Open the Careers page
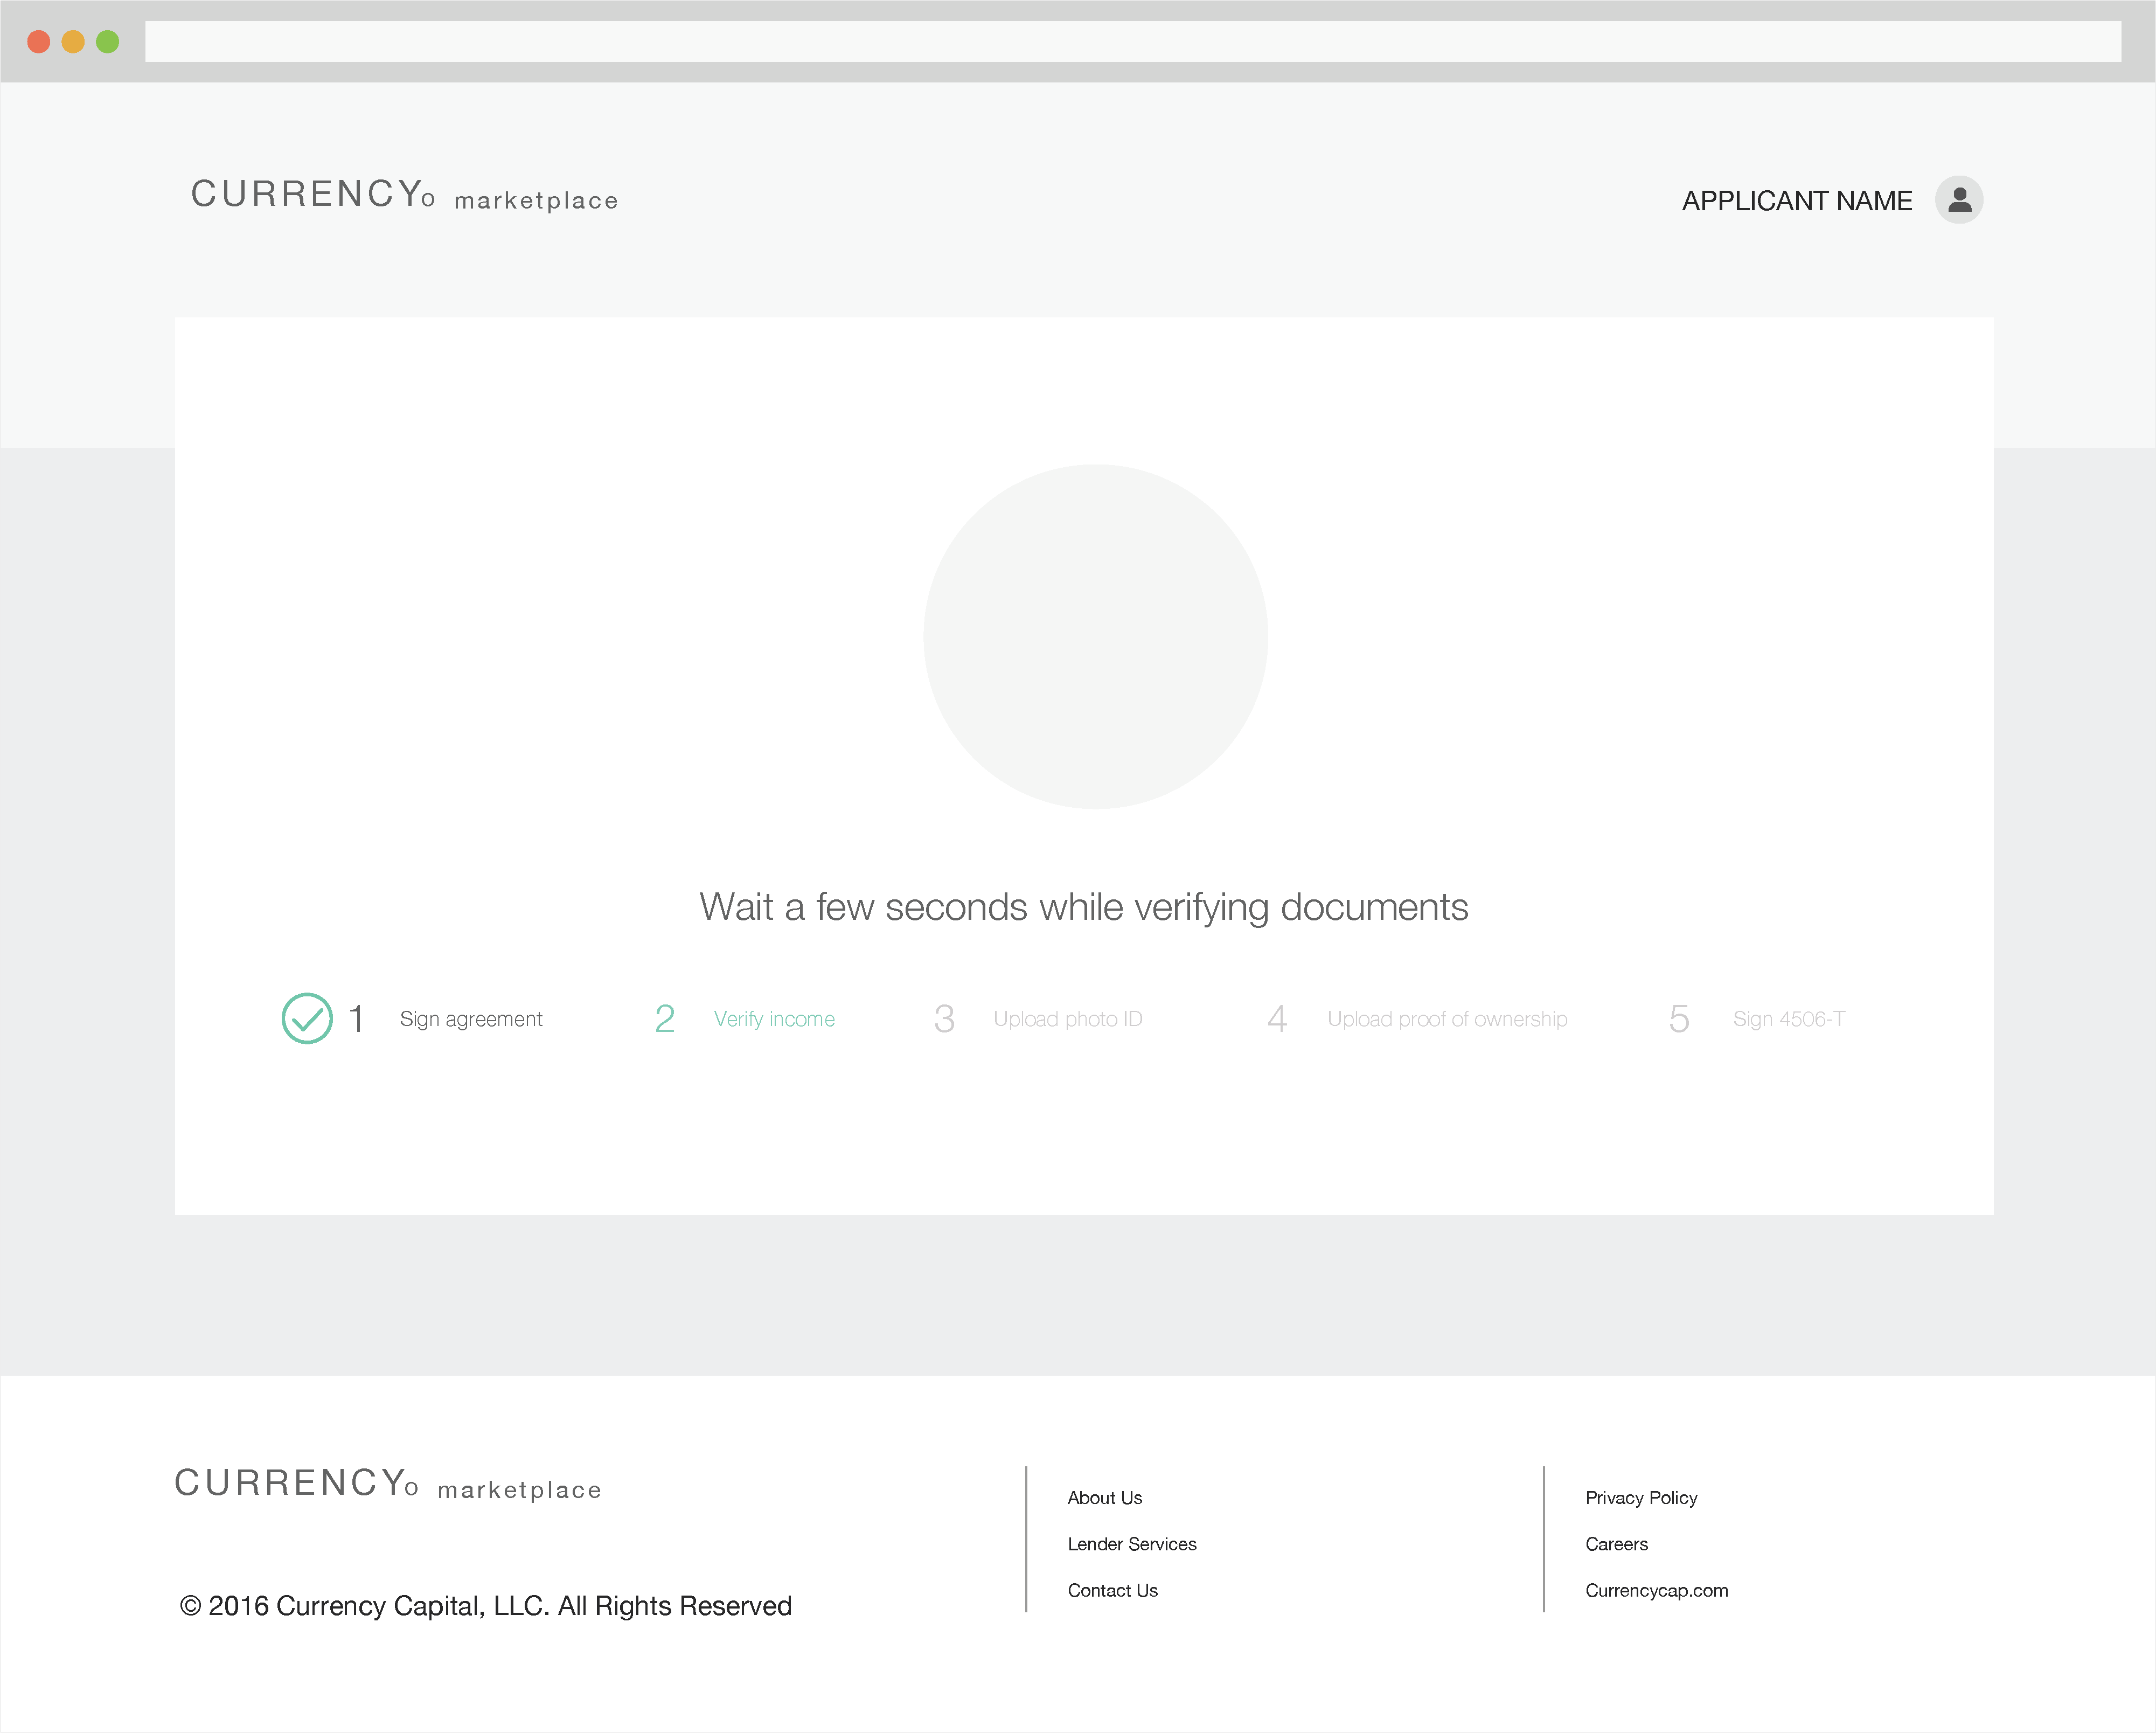This screenshot has height=1733, width=2156. [x=1616, y=1543]
